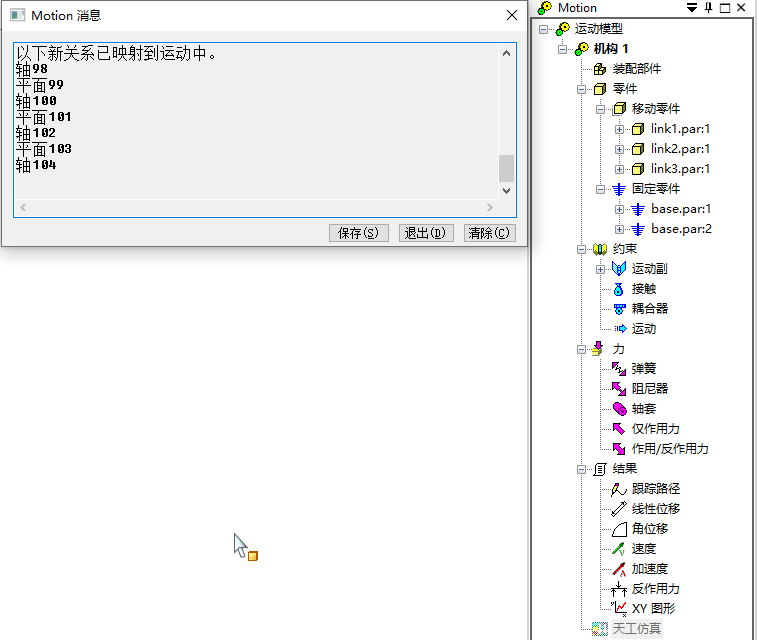Click the message list scroll down arrow
Image resolution: width=758 pixels, height=640 pixels.
pos(506,190)
